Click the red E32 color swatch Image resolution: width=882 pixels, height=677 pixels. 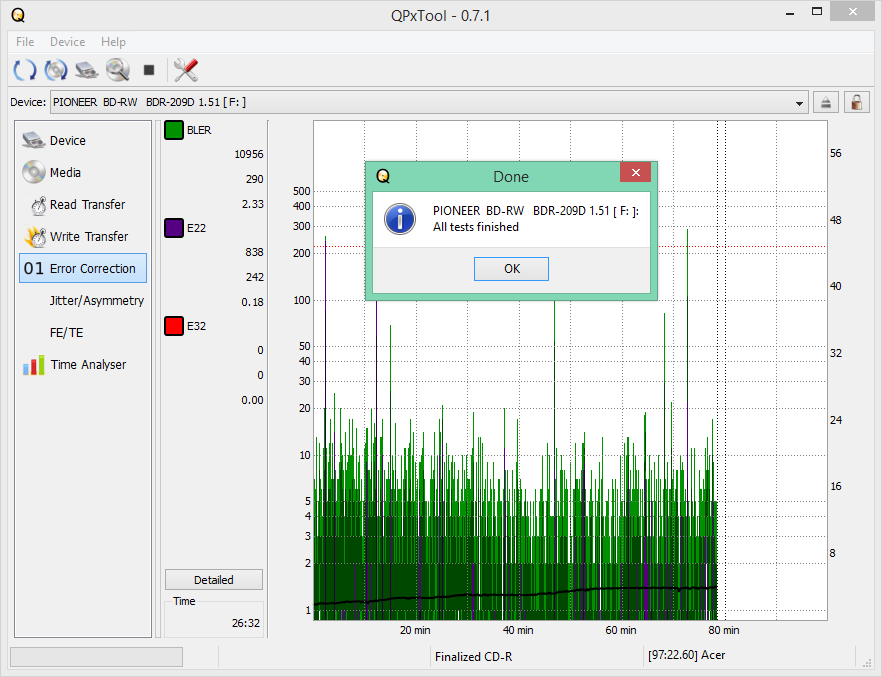pyautogui.click(x=174, y=326)
